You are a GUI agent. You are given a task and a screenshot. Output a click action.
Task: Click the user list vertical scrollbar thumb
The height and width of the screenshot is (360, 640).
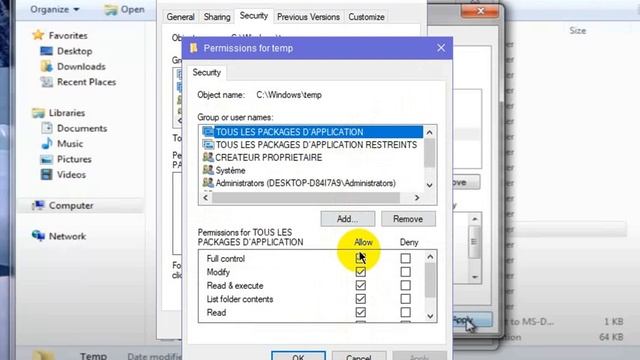click(429, 153)
